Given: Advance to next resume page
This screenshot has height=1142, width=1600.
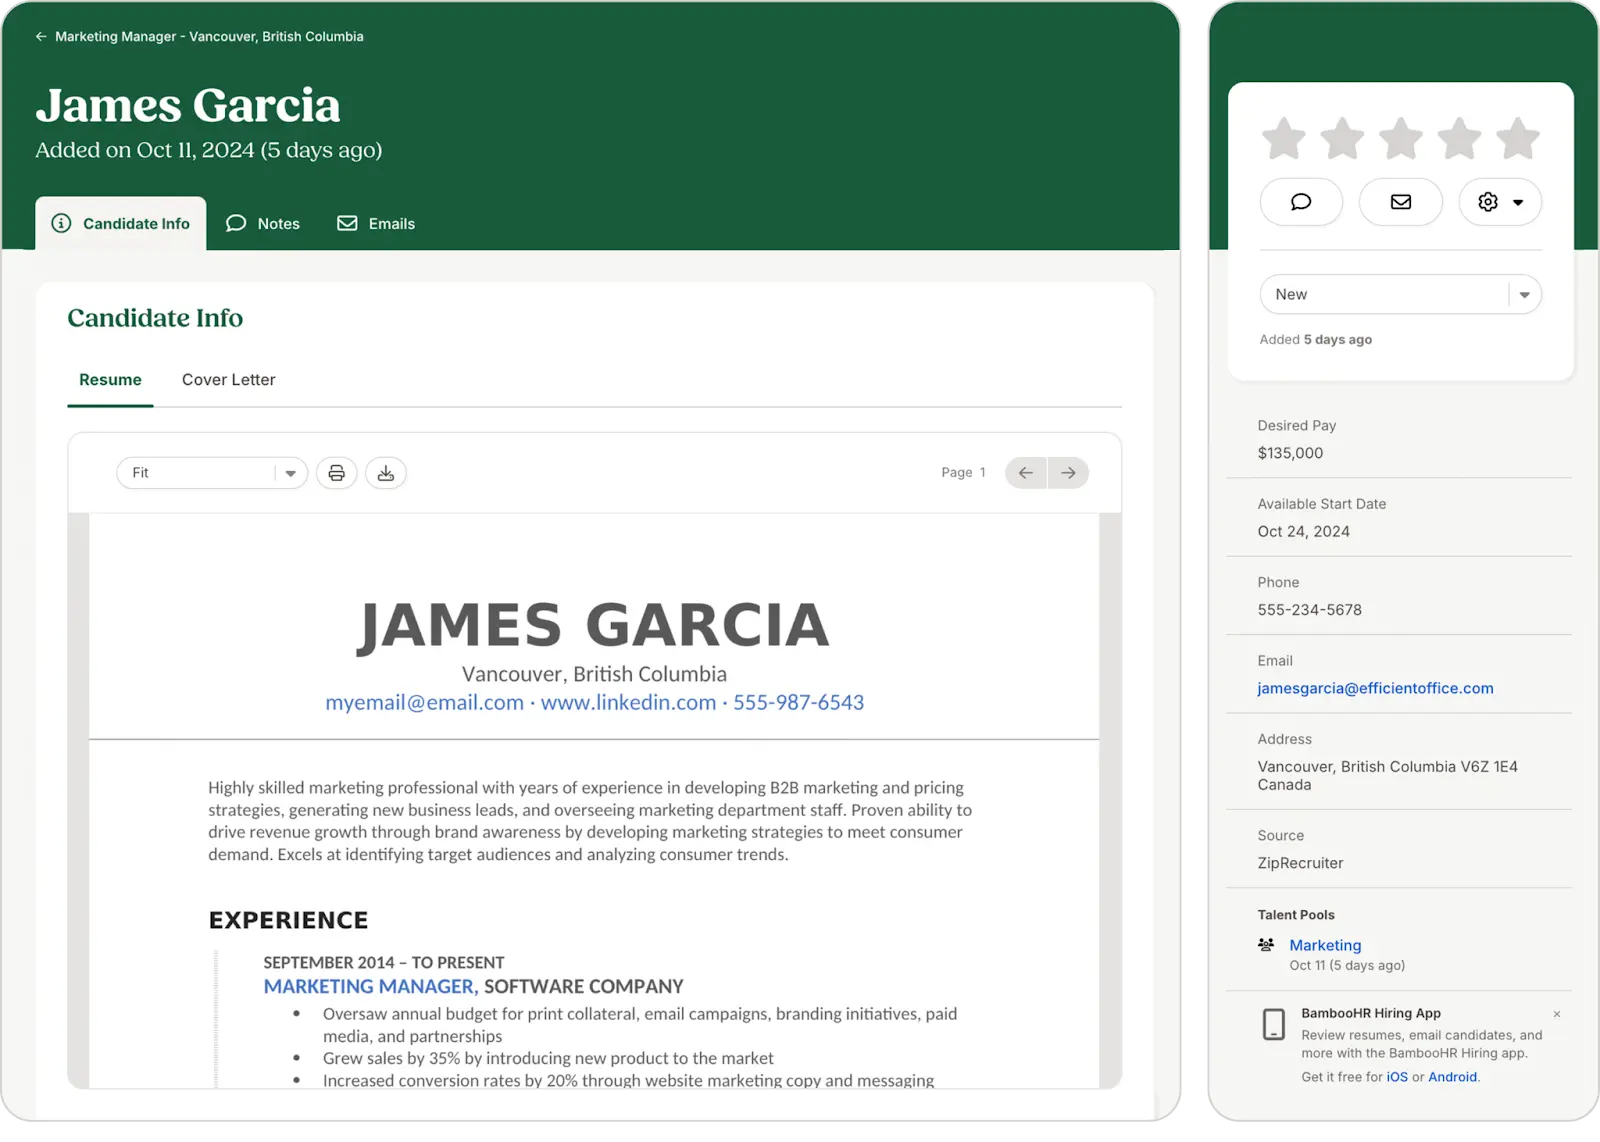Looking at the screenshot, I should [x=1068, y=473].
